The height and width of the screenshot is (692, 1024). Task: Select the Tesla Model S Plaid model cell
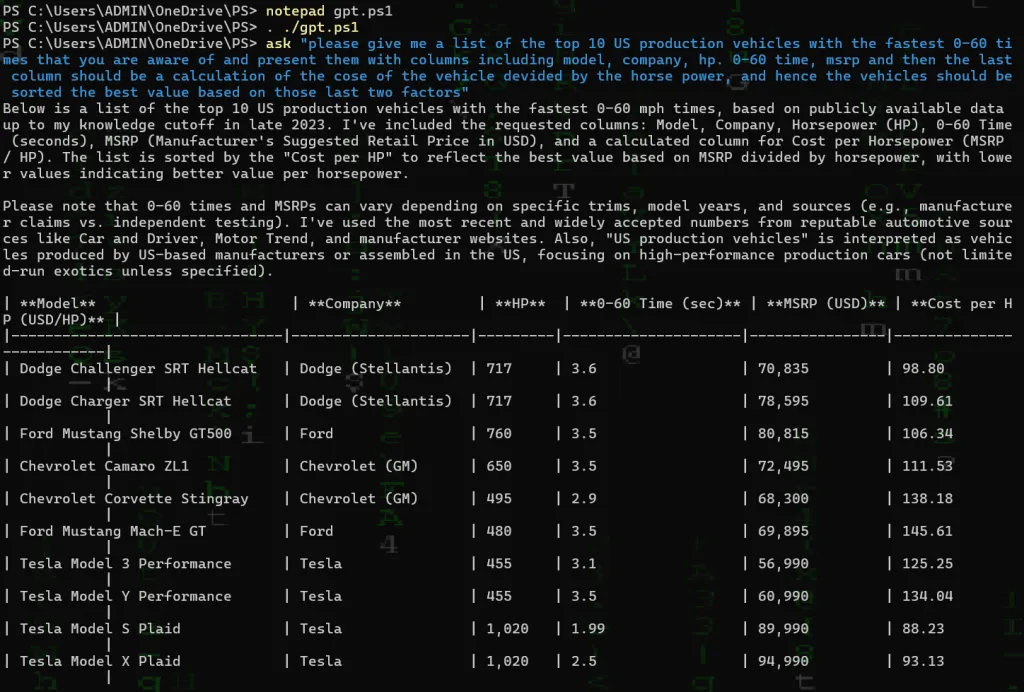100,629
